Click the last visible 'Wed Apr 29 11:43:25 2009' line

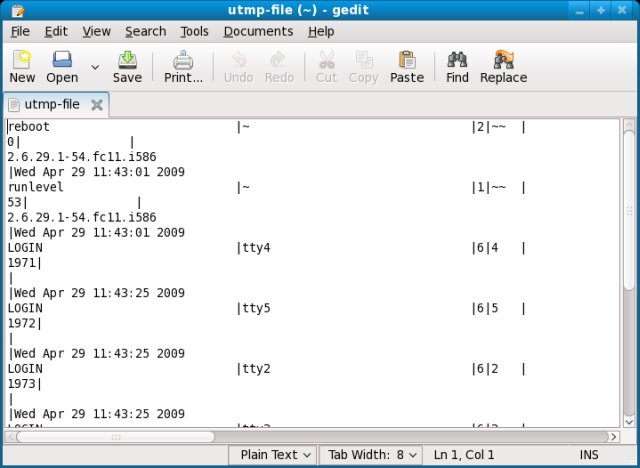point(99,414)
